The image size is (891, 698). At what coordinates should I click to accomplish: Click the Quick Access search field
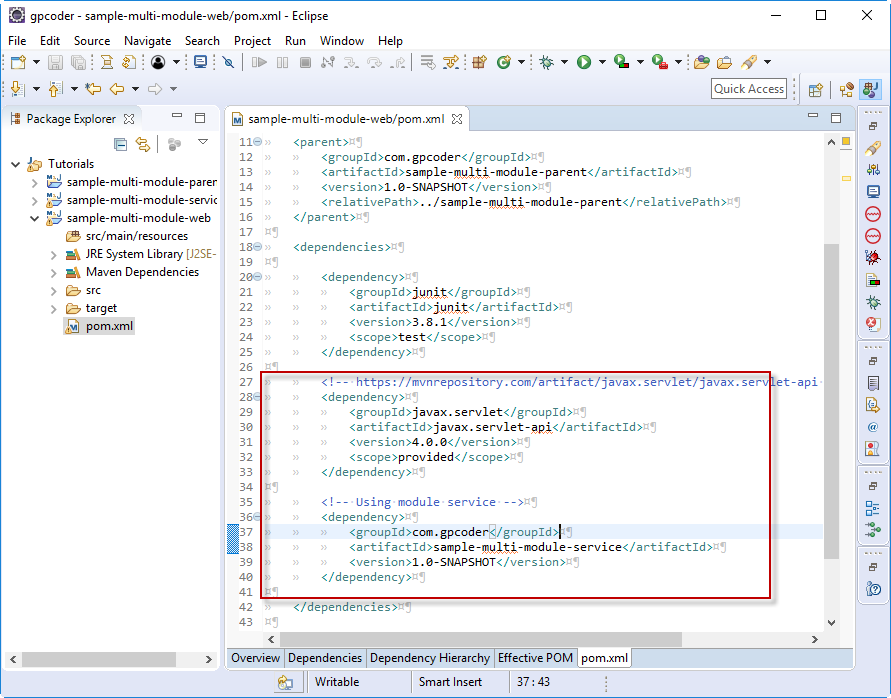tap(749, 89)
